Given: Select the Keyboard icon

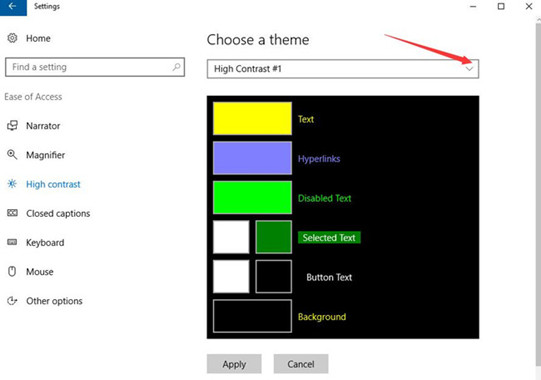Looking at the screenshot, I should click(x=12, y=242).
